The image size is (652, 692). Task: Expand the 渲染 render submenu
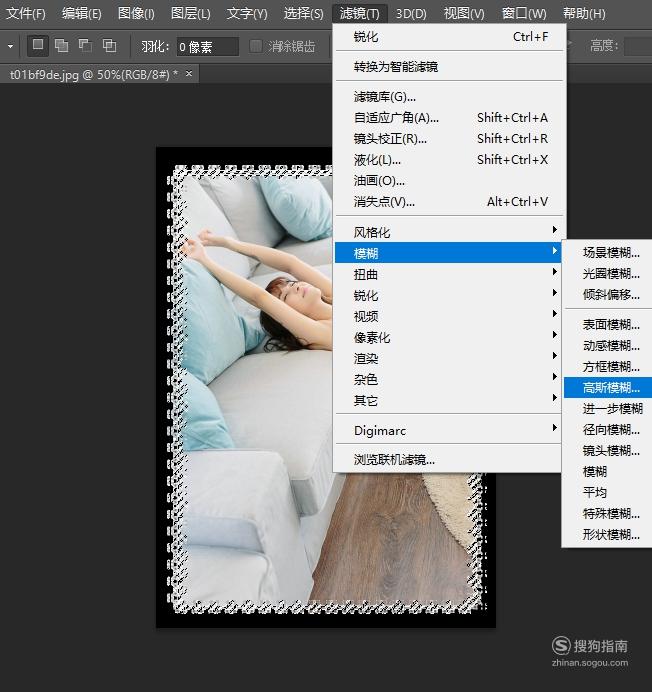(x=448, y=358)
